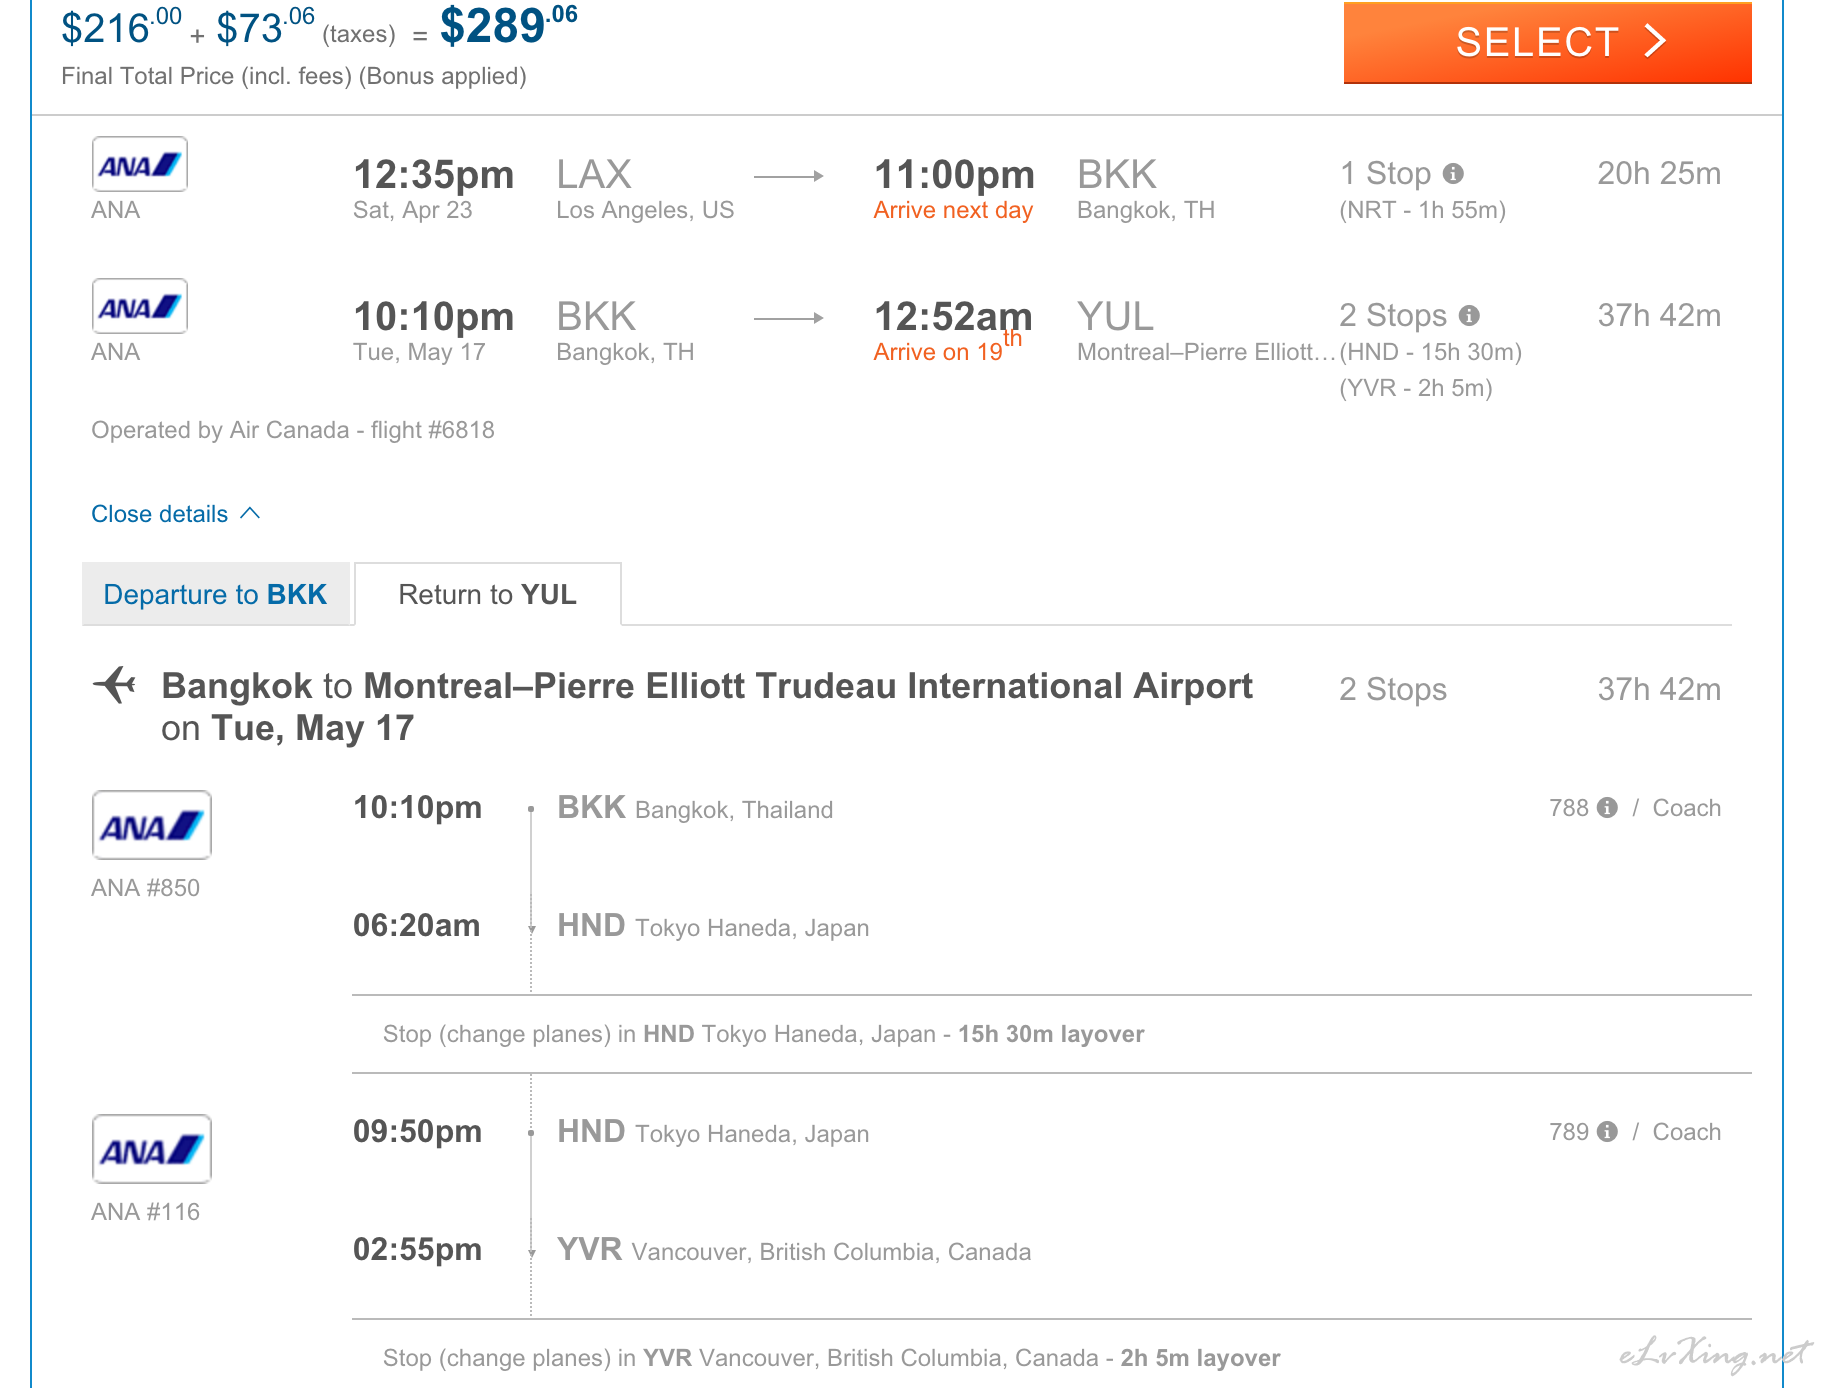Click the orange SELECT button
Screen dimensions: 1824x1388
[1547, 42]
